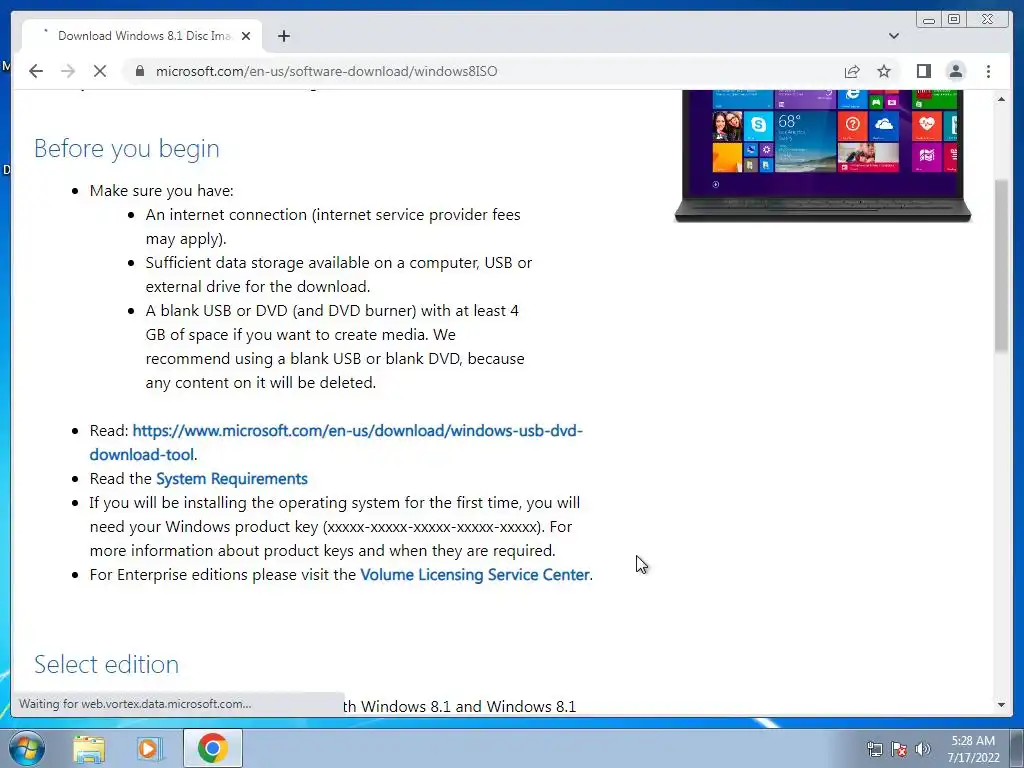Open the Windows Start menu

(x=26, y=748)
